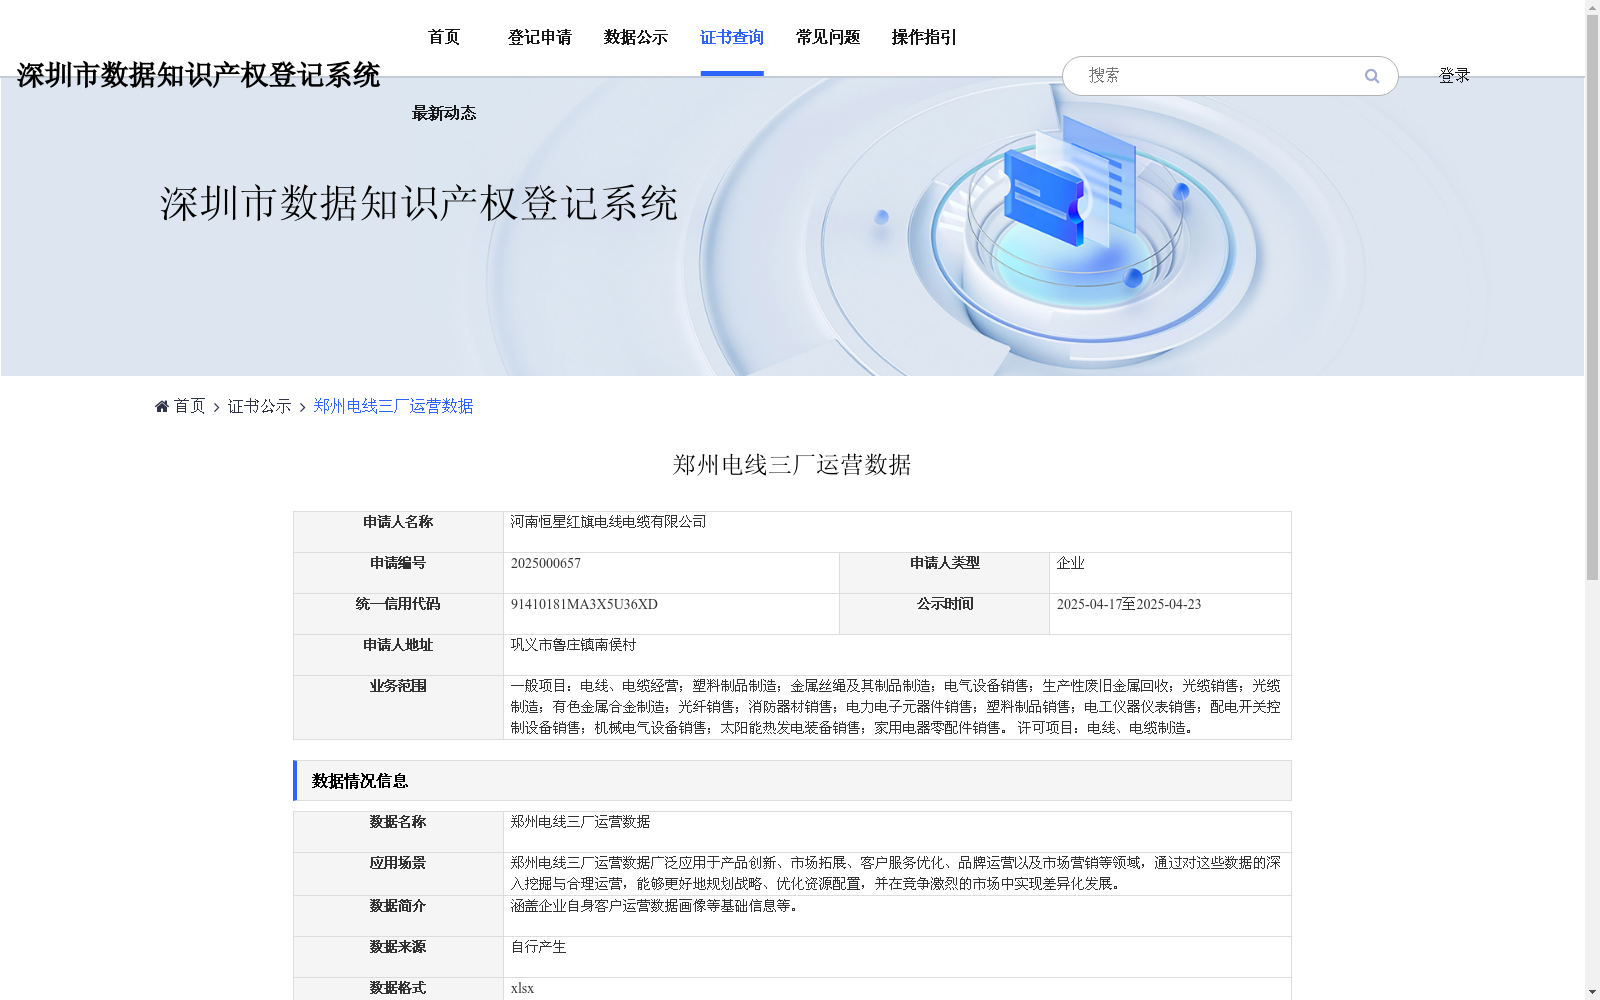Click the scrollbar up arrow
This screenshot has height=1000, width=1600.
pyautogui.click(x=1592, y=8)
